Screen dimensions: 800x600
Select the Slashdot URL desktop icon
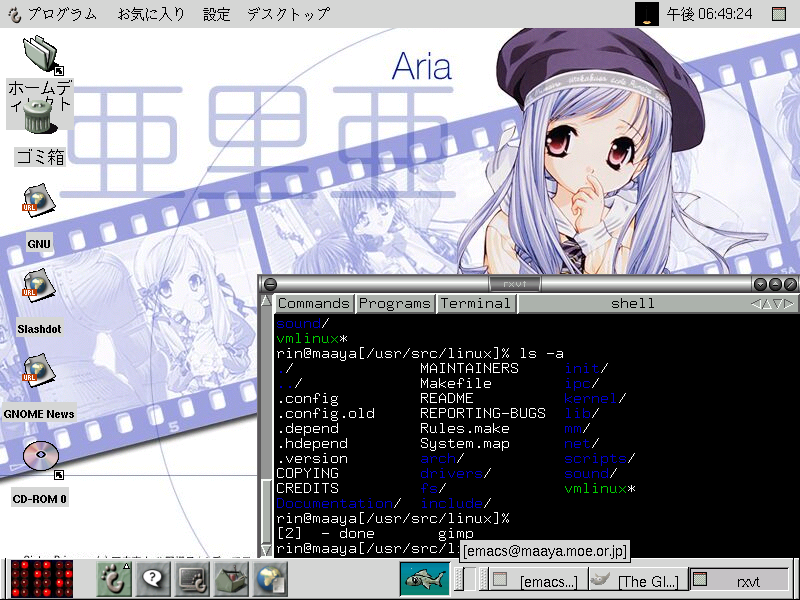point(39,285)
